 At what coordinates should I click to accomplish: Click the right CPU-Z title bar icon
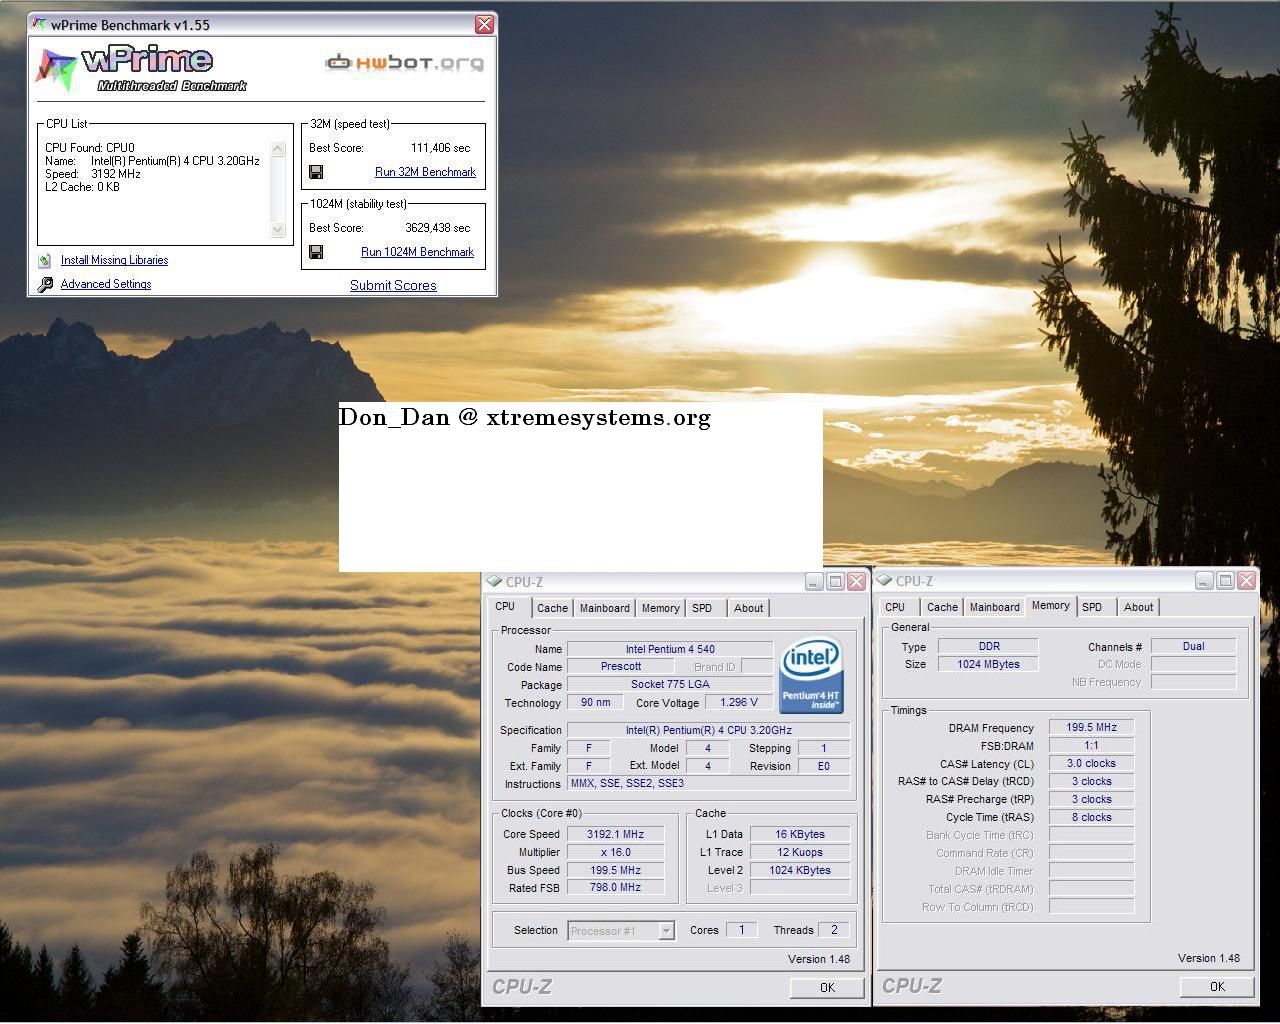[884, 580]
